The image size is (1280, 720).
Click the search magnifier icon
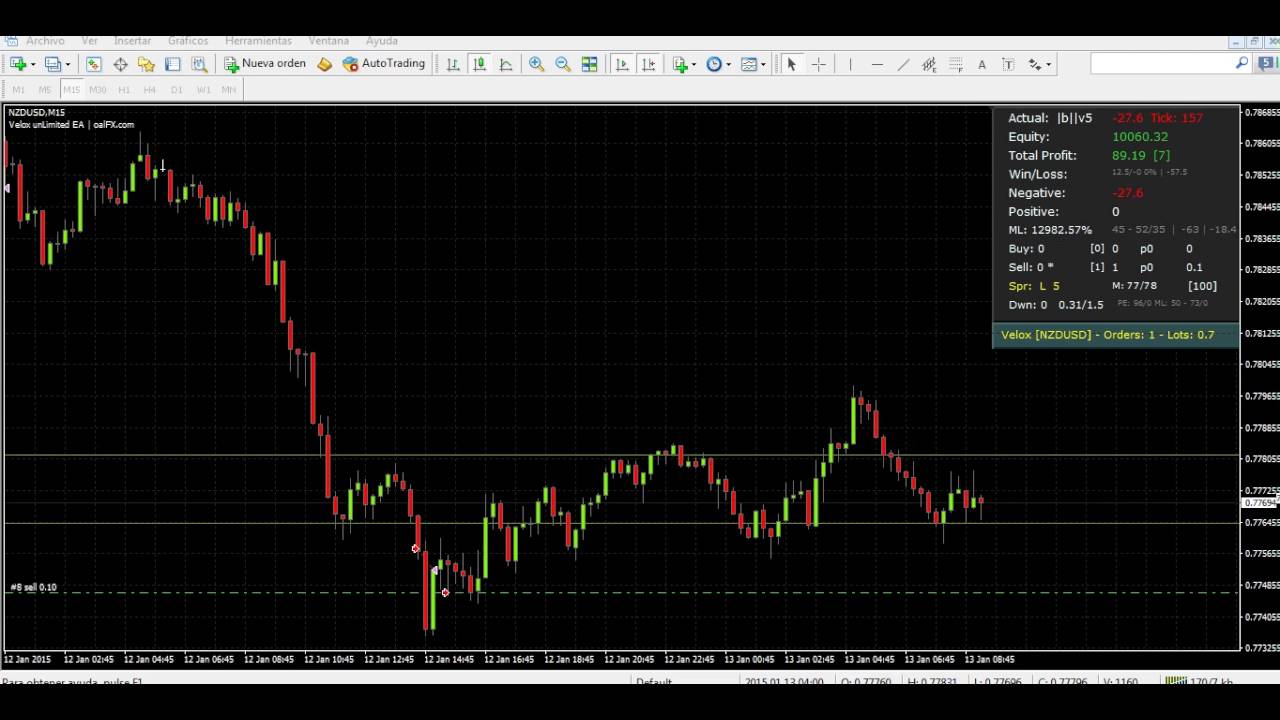click(x=1242, y=63)
